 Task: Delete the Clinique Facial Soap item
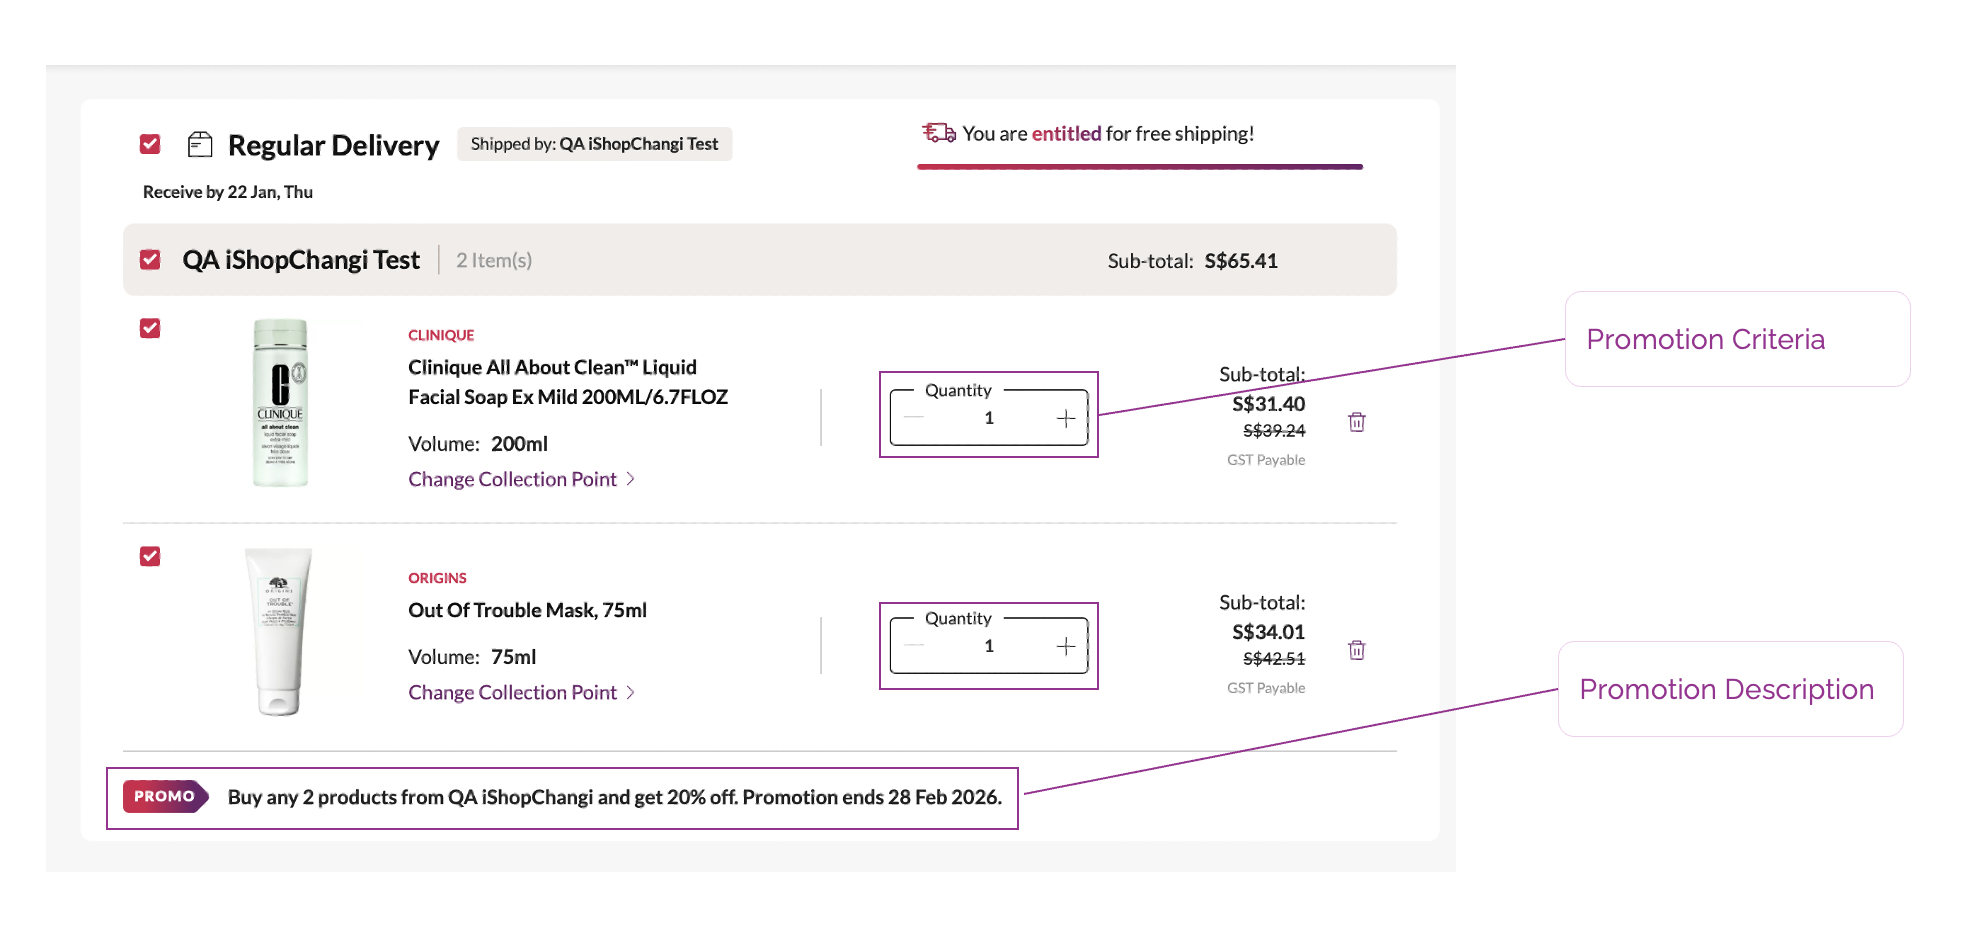1357,422
